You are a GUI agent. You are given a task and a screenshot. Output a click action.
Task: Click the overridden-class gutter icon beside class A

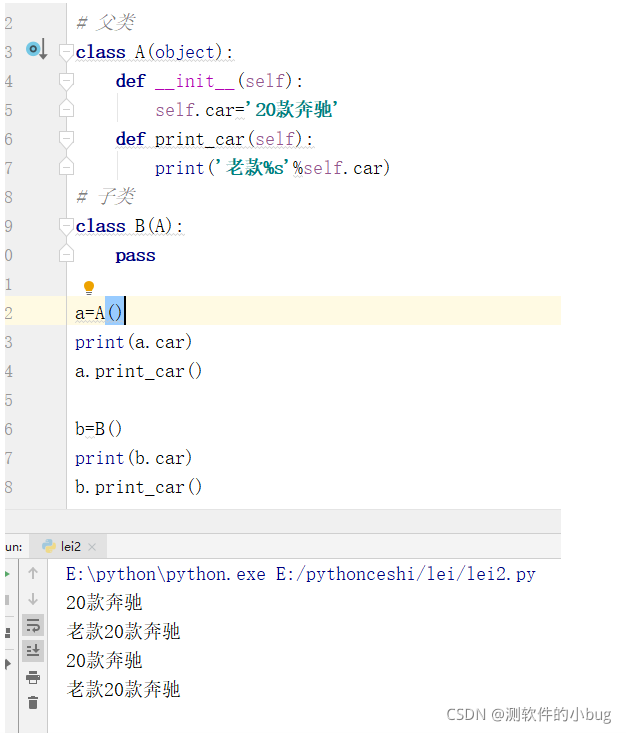[x=36, y=49]
